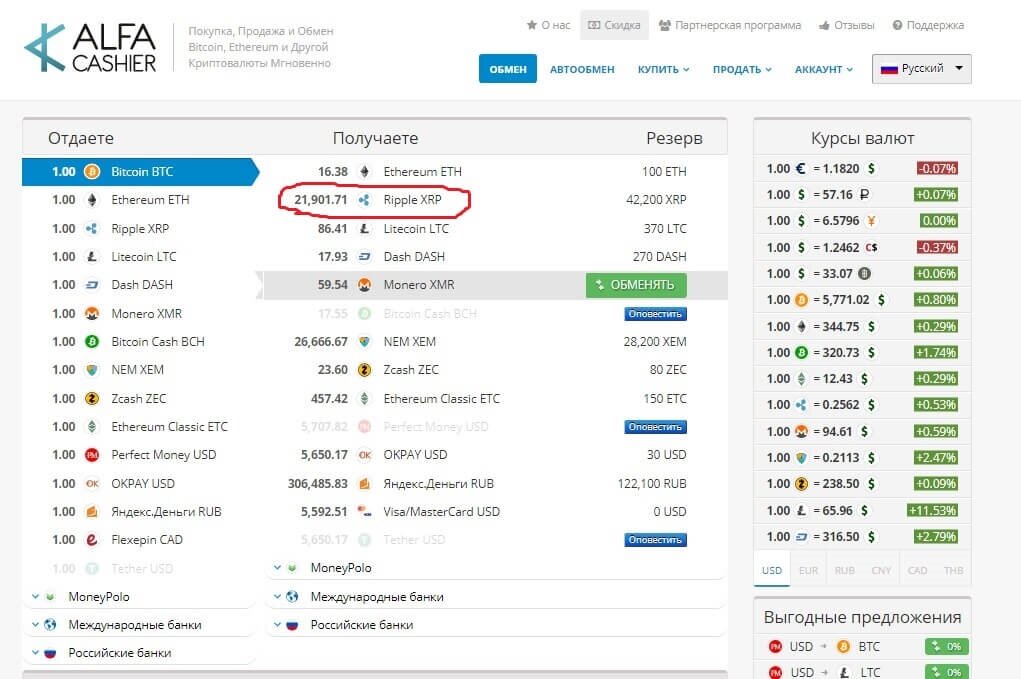Click Оповестить for Bitcoin Cash BCH
The height and width of the screenshot is (679, 1021).
click(655, 314)
